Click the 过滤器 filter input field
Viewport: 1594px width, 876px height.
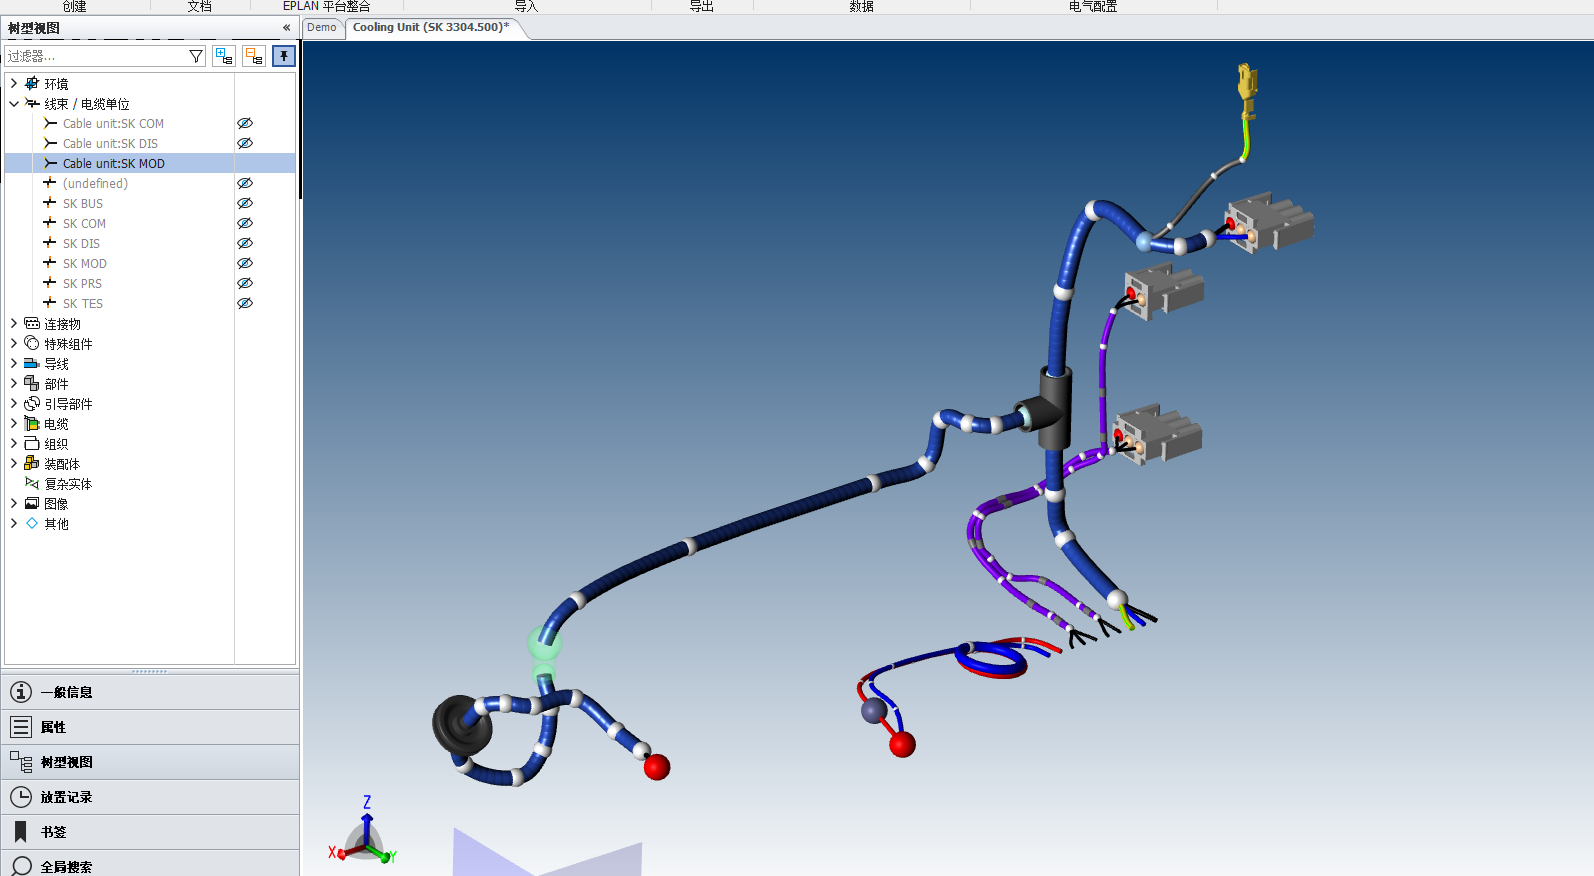tap(95, 56)
